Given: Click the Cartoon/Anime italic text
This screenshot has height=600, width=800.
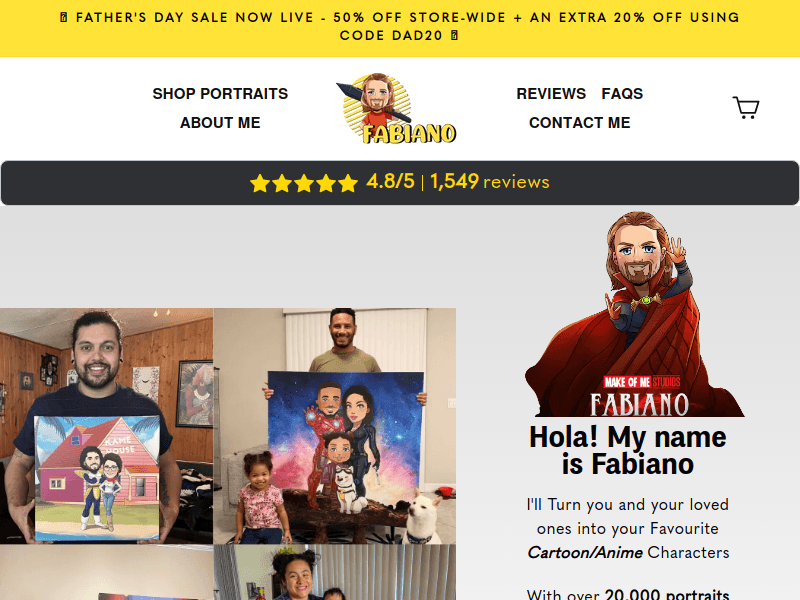Looking at the screenshot, I should (585, 553).
